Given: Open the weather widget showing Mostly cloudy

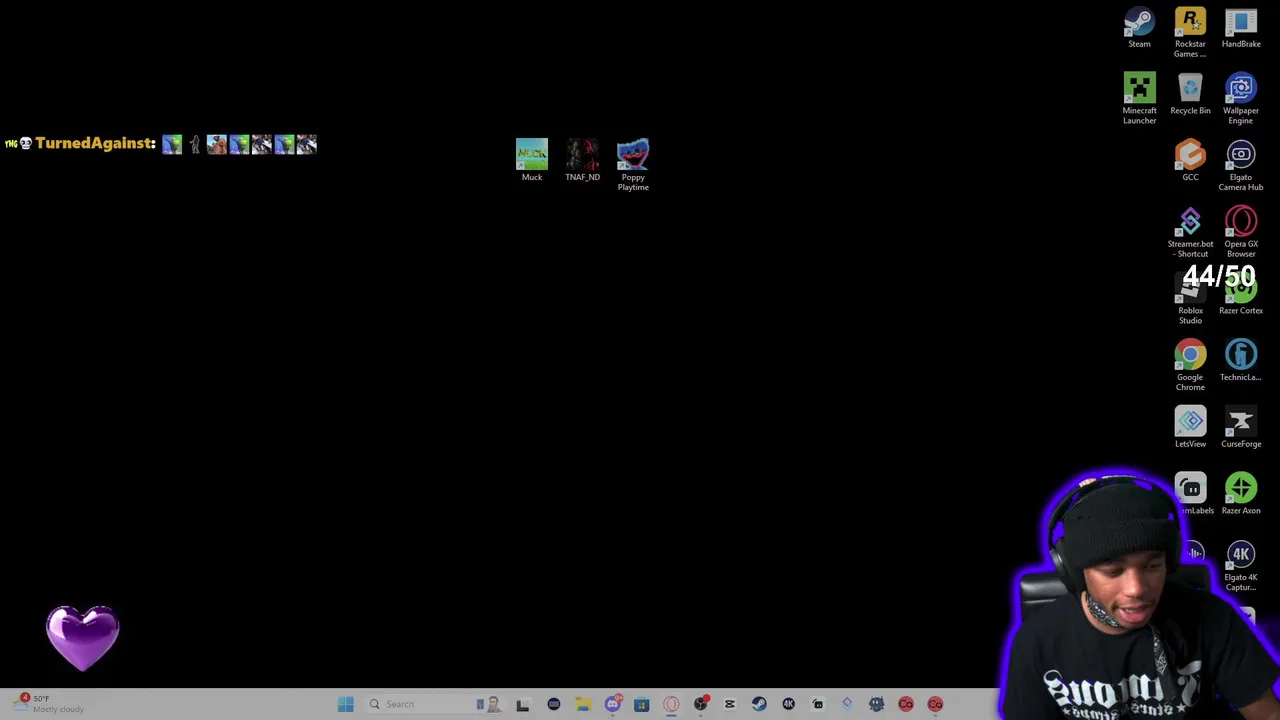Looking at the screenshot, I should tap(50, 704).
